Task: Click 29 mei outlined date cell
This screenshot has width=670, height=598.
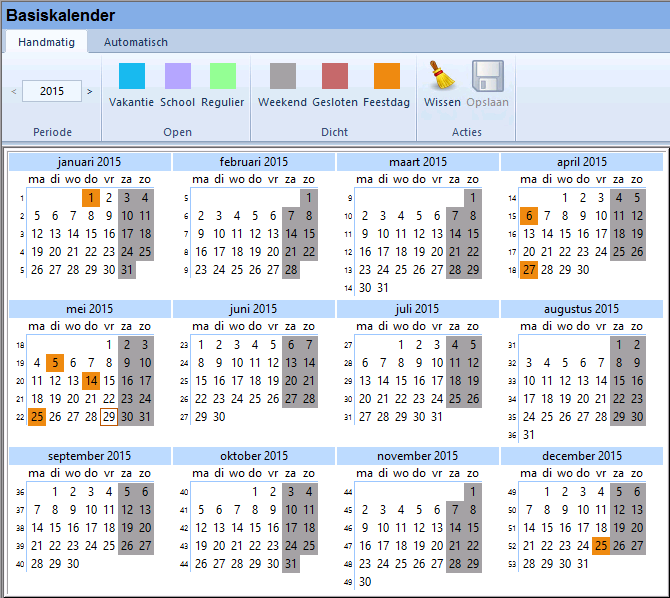Action: [x=109, y=416]
